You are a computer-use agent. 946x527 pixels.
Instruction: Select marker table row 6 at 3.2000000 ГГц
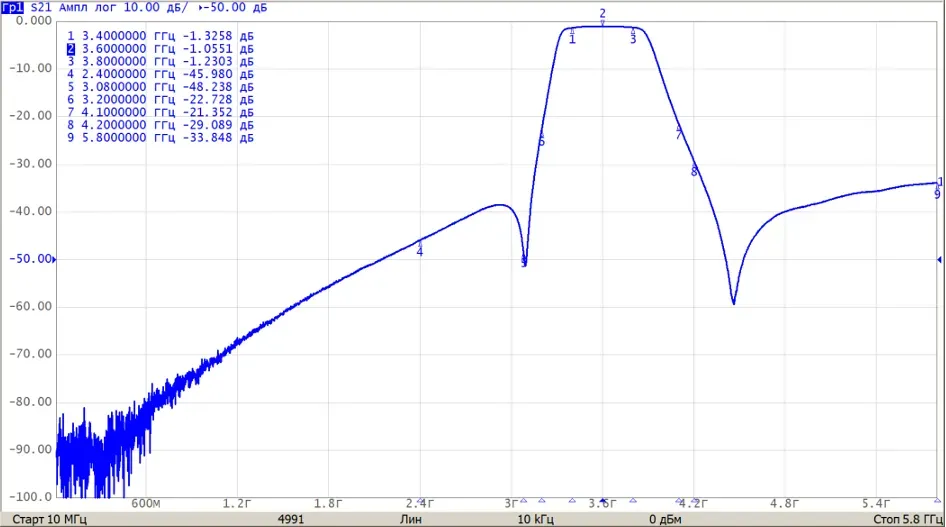pyautogui.click(x=160, y=99)
